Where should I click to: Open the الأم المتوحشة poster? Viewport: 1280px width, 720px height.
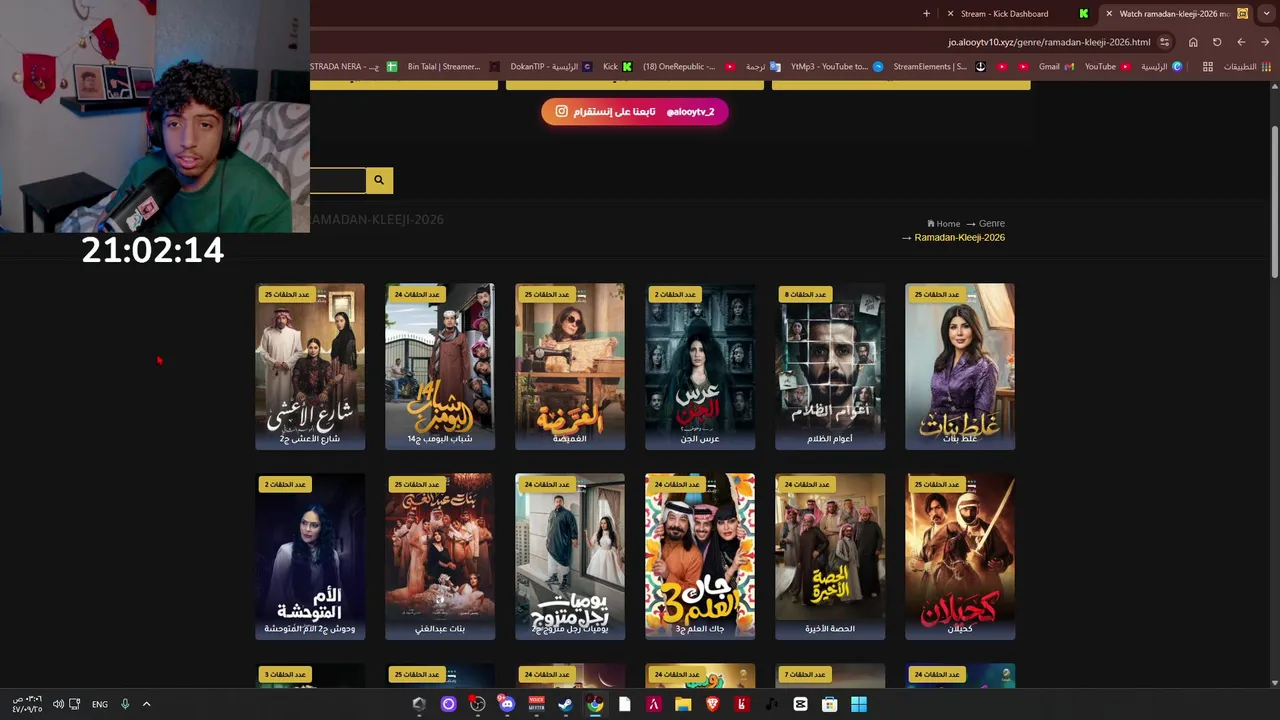coord(310,556)
